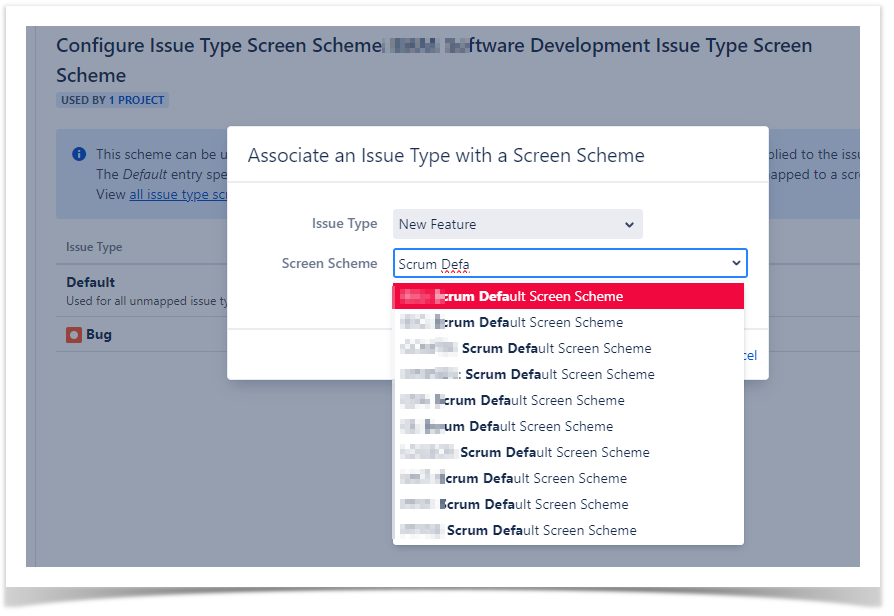Viewport: 894px width, 616px height.
Task: Pick the seventh Scrum Default Screen Scheme suggestion
Action: click(x=568, y=452)
